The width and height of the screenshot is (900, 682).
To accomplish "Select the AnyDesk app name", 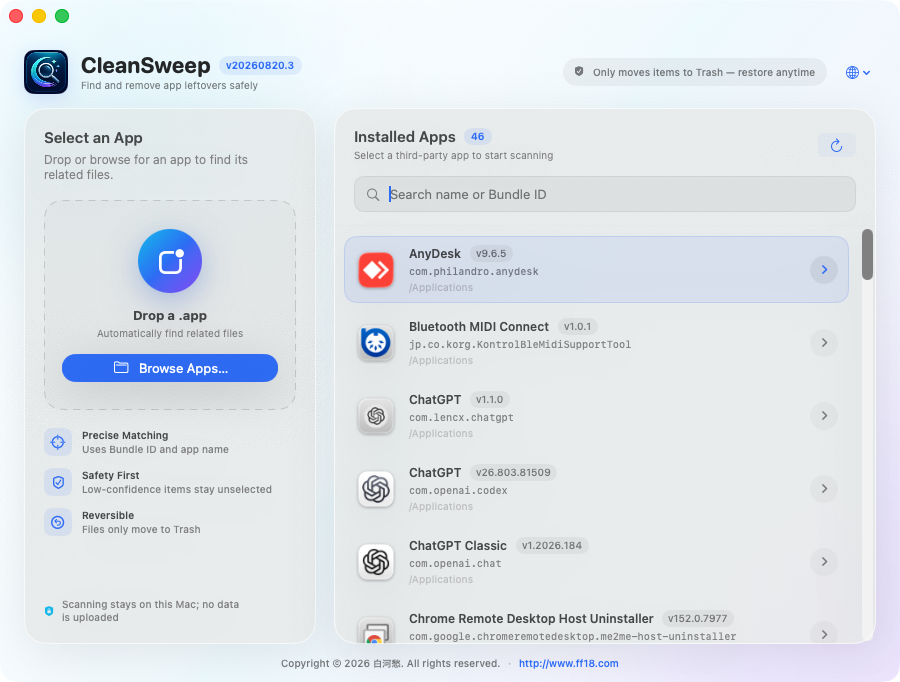I will [x=435, y=254].
